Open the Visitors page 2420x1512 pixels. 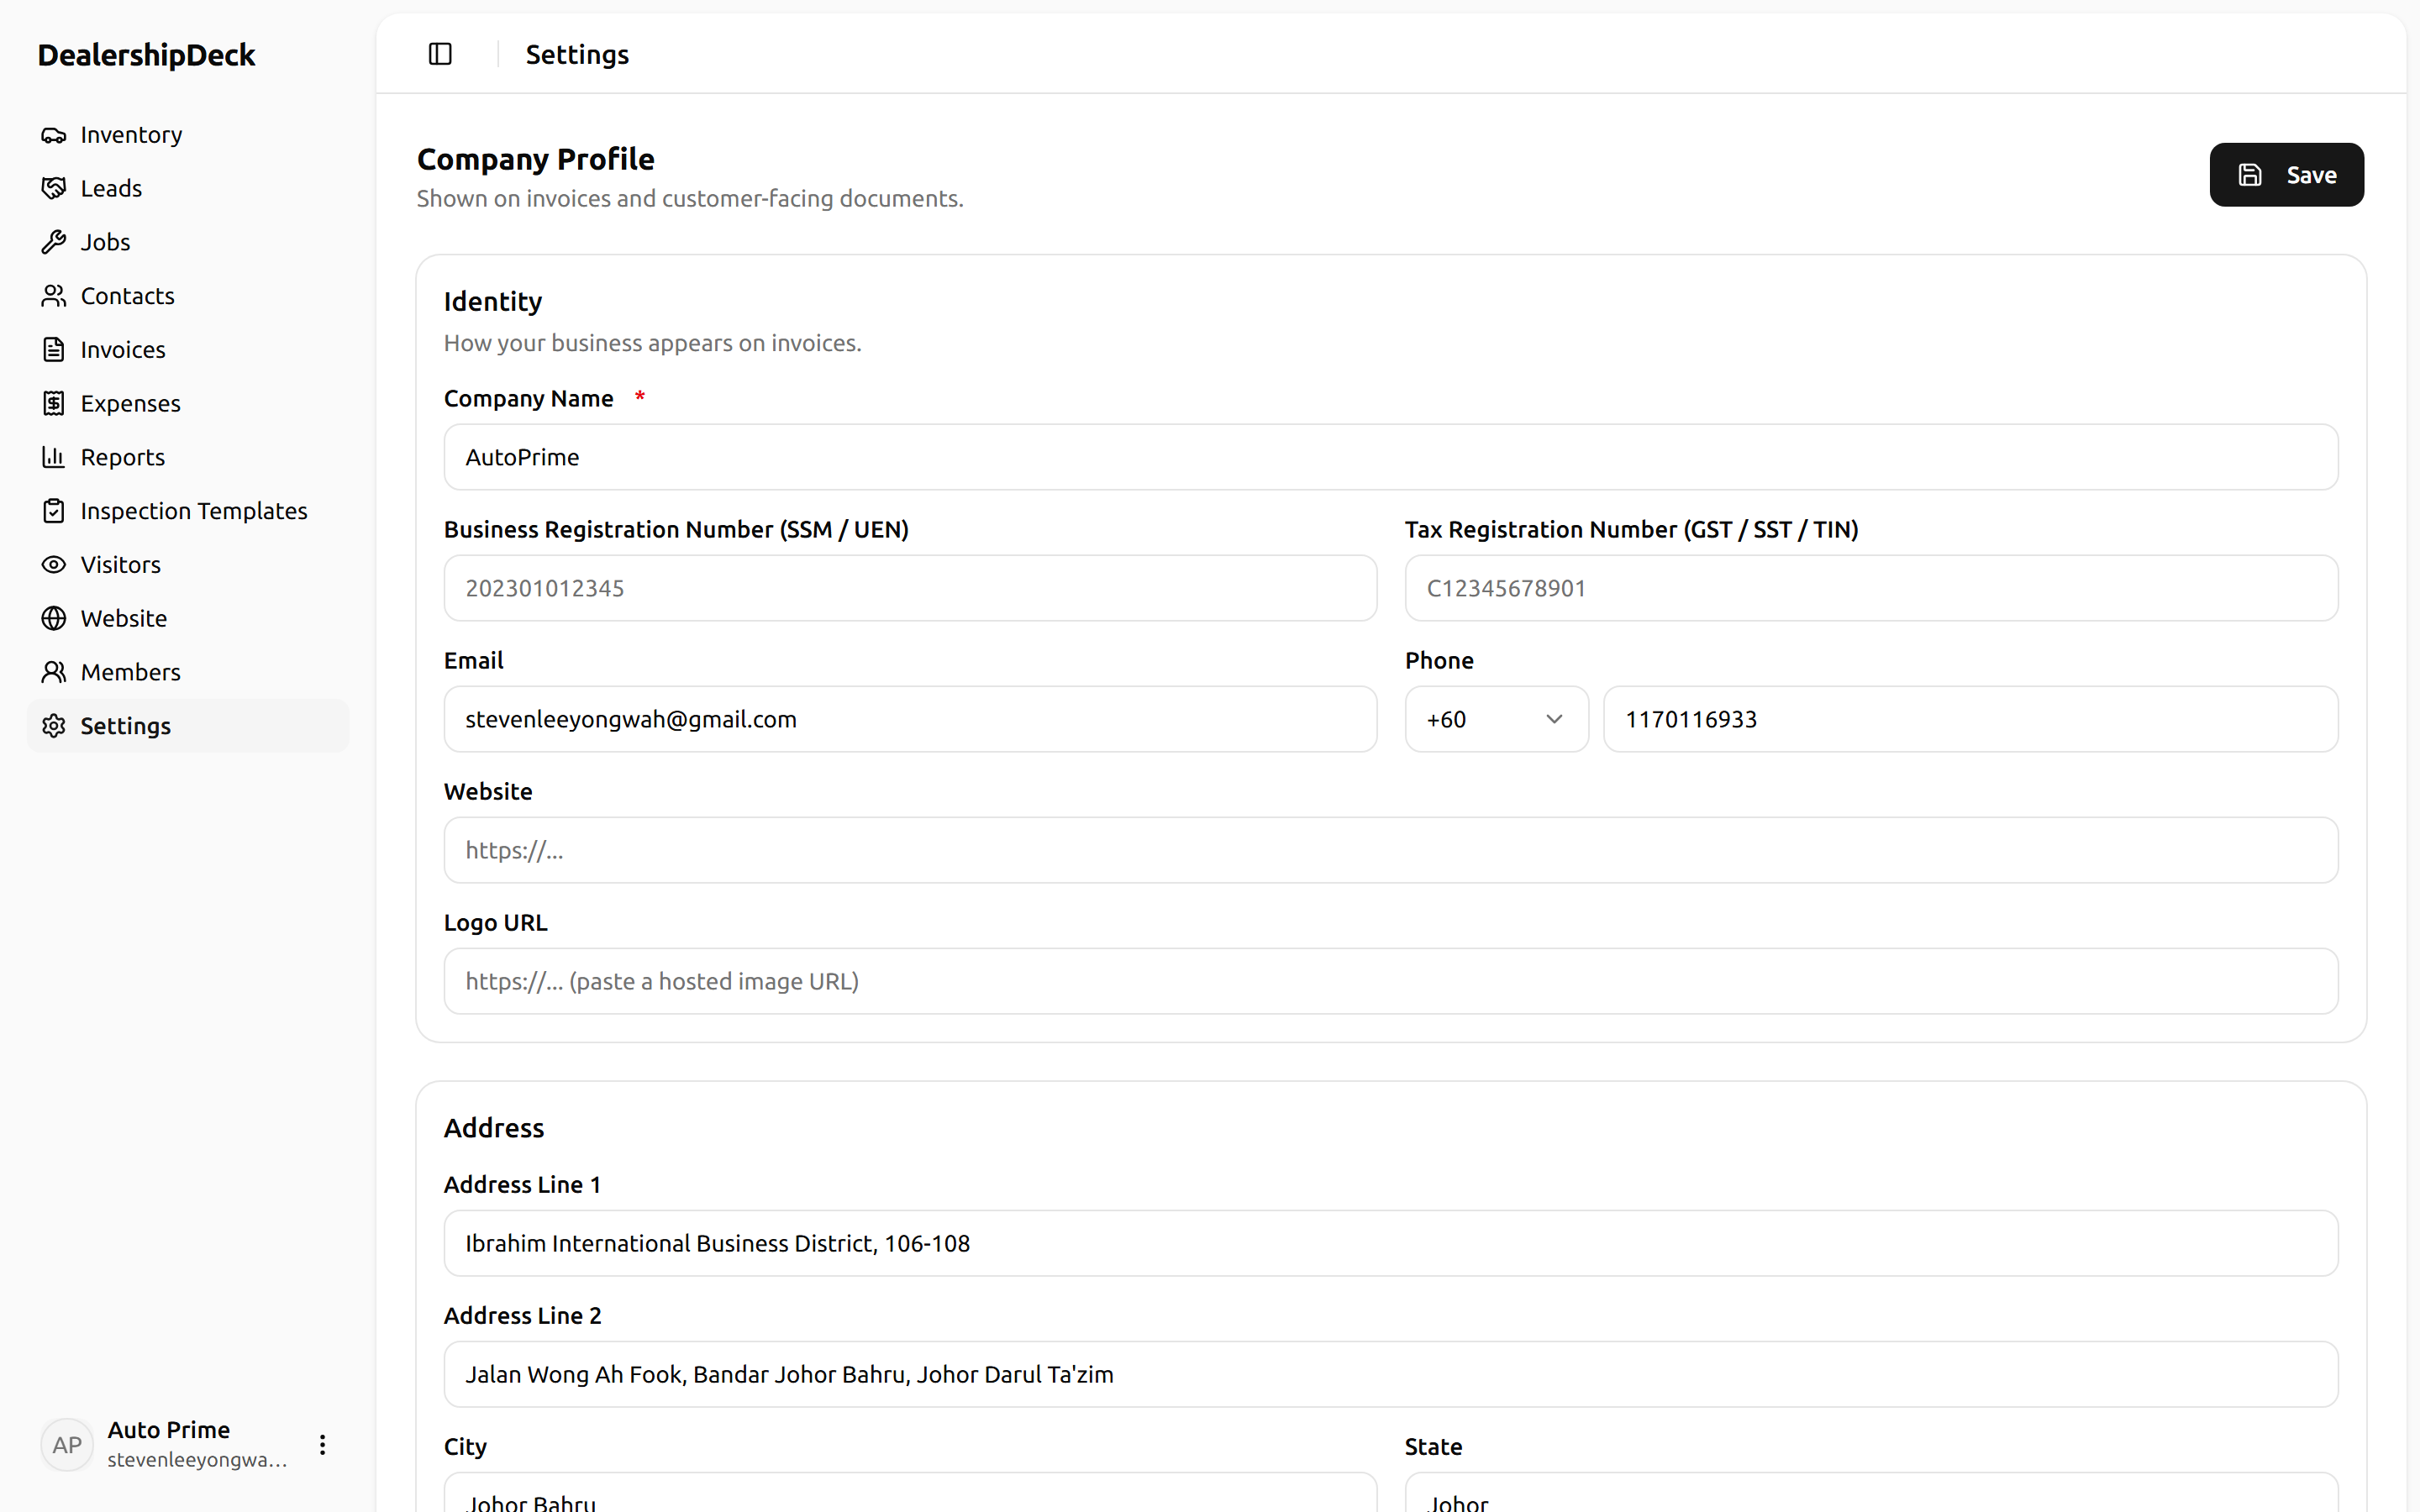(188, 565)
